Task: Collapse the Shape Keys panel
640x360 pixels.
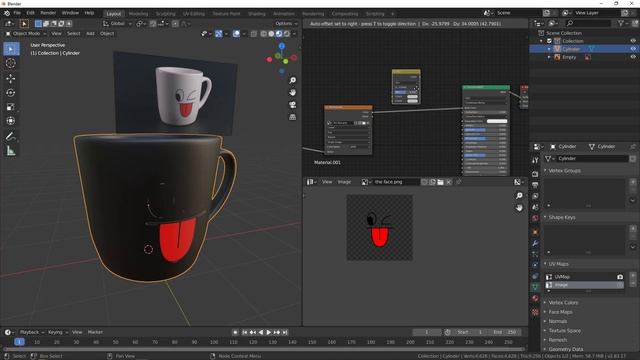Action: pyautogui.click(x=562, y=217)
